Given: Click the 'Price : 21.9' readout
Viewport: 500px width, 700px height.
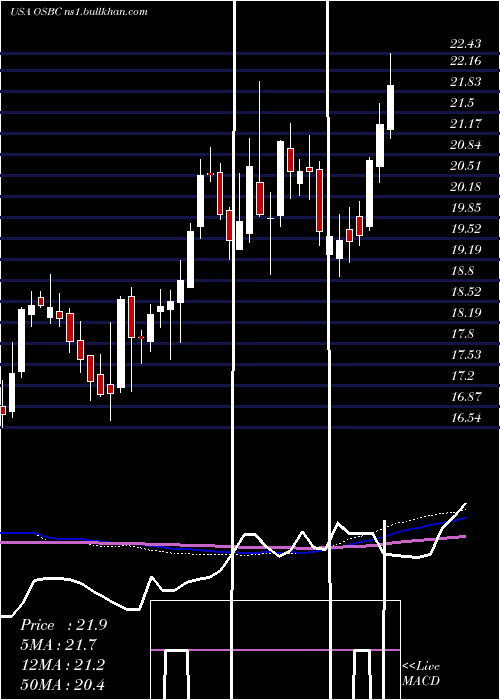Looking at the screenshot, I should 63,625.
